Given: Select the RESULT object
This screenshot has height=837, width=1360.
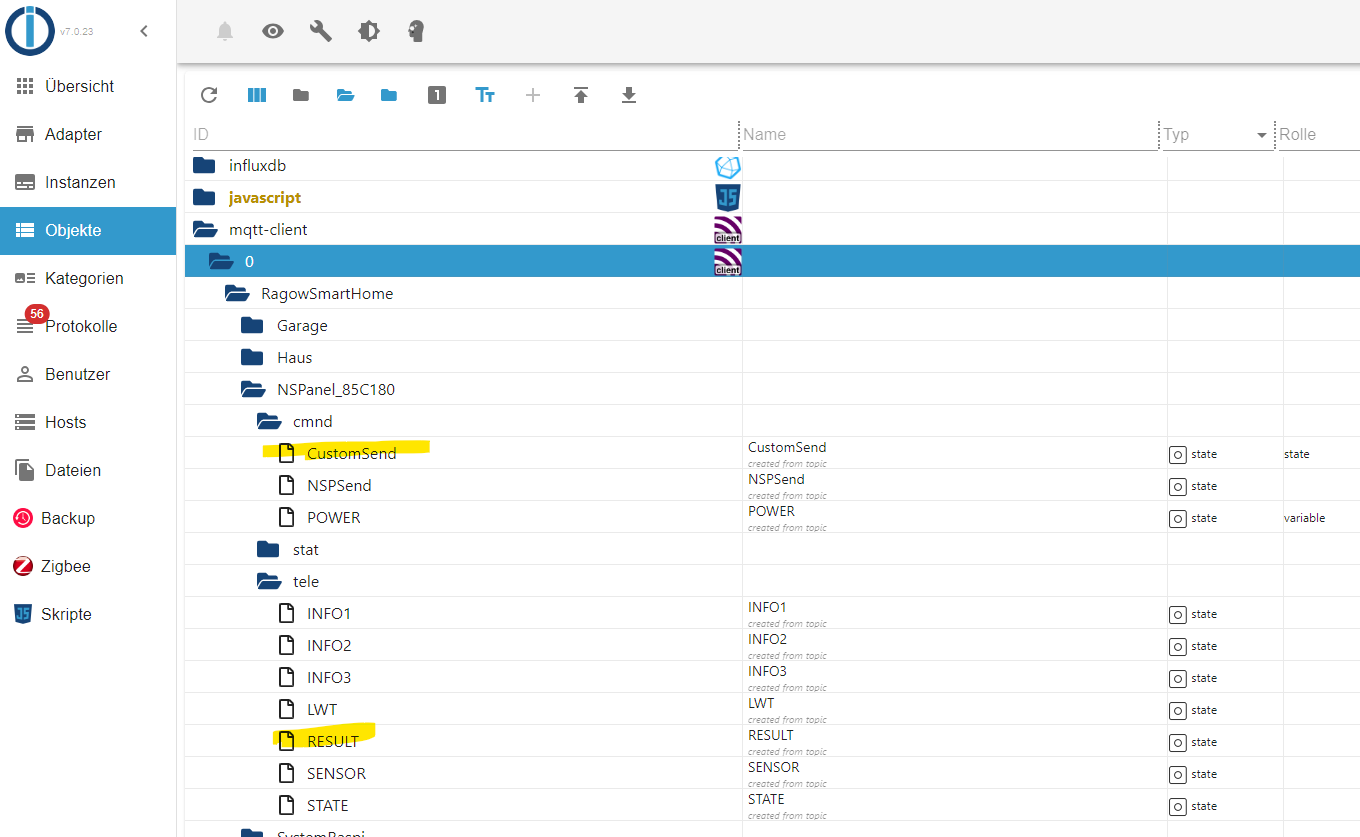Looking at the screenshot, I should tap(333, 741).
